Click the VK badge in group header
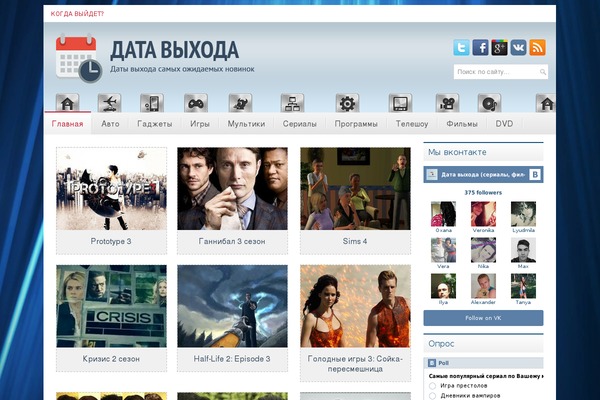This screenshot has width=600, height=400. coord(535,175)
